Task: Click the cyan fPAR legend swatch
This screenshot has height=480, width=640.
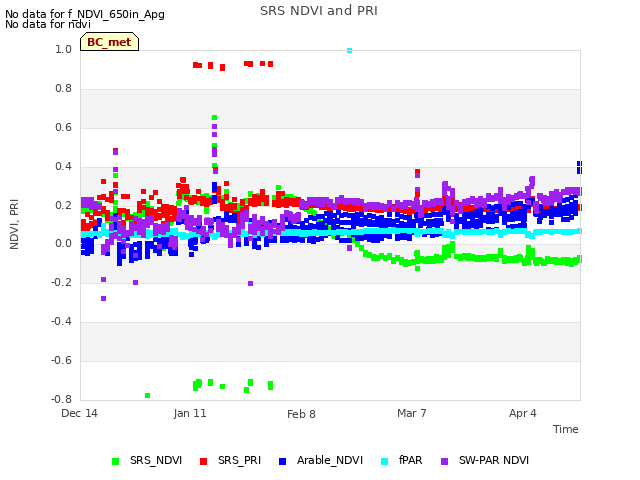Action: 384,461
